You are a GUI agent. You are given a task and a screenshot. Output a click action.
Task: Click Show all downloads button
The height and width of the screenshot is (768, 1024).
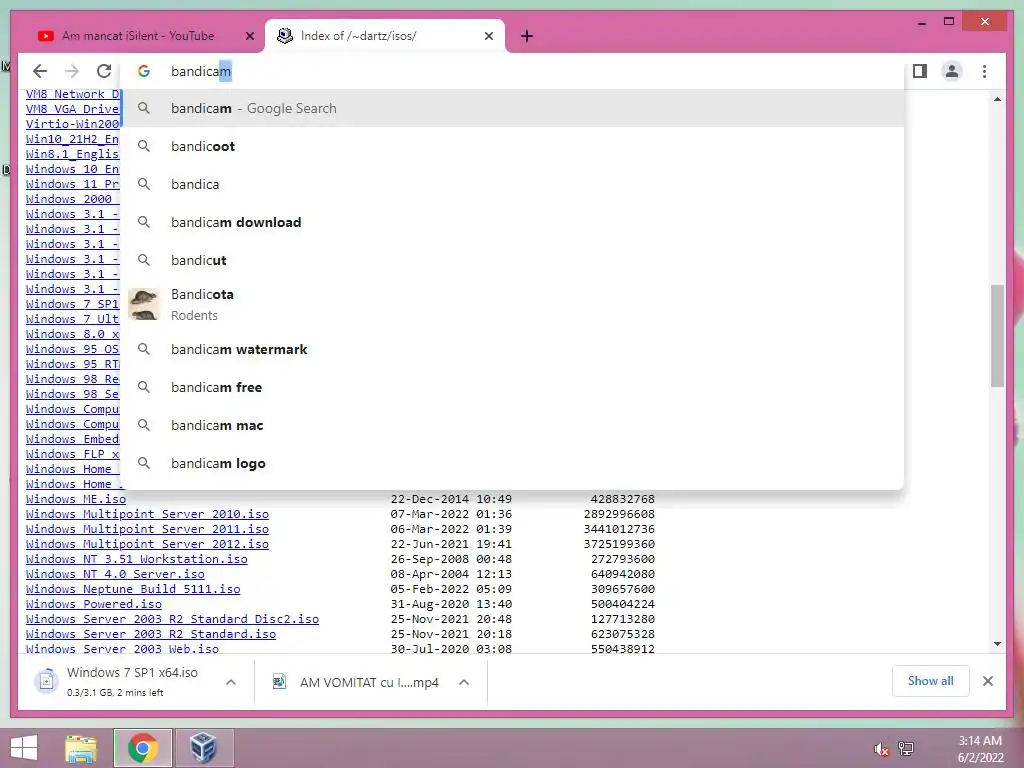coord(930,681)
